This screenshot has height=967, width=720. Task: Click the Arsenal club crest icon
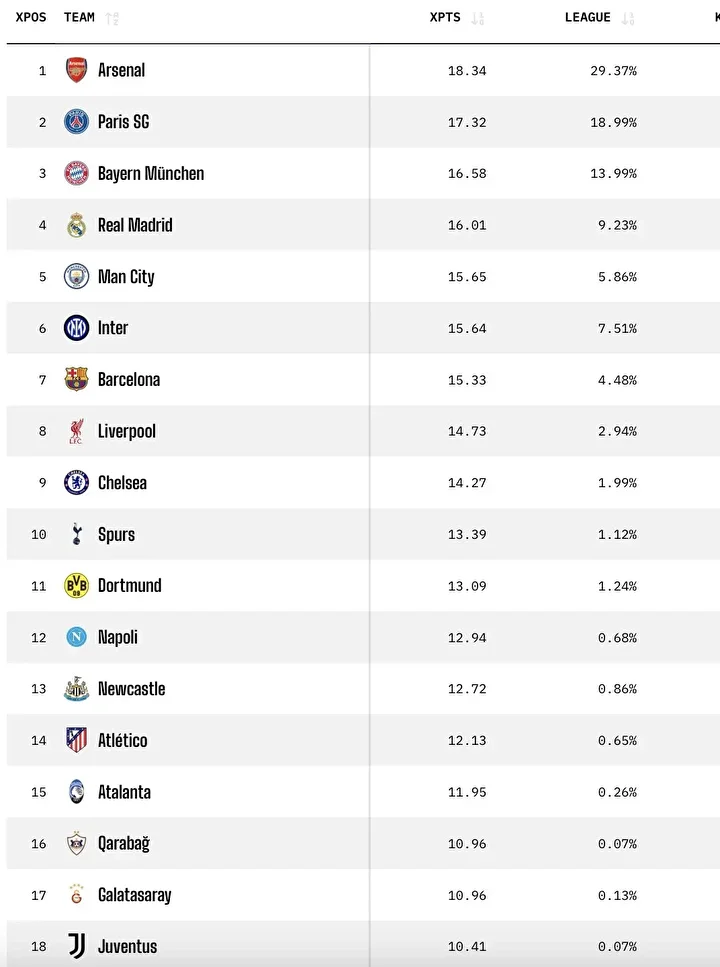(77, 70)
